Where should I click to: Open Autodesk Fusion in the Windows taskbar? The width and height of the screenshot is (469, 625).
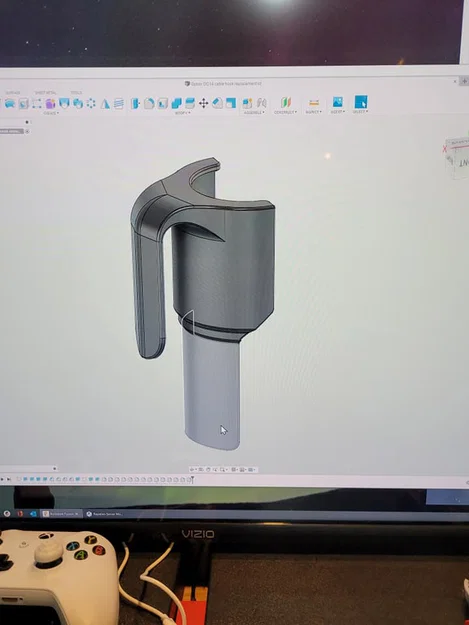coord(62,514)
